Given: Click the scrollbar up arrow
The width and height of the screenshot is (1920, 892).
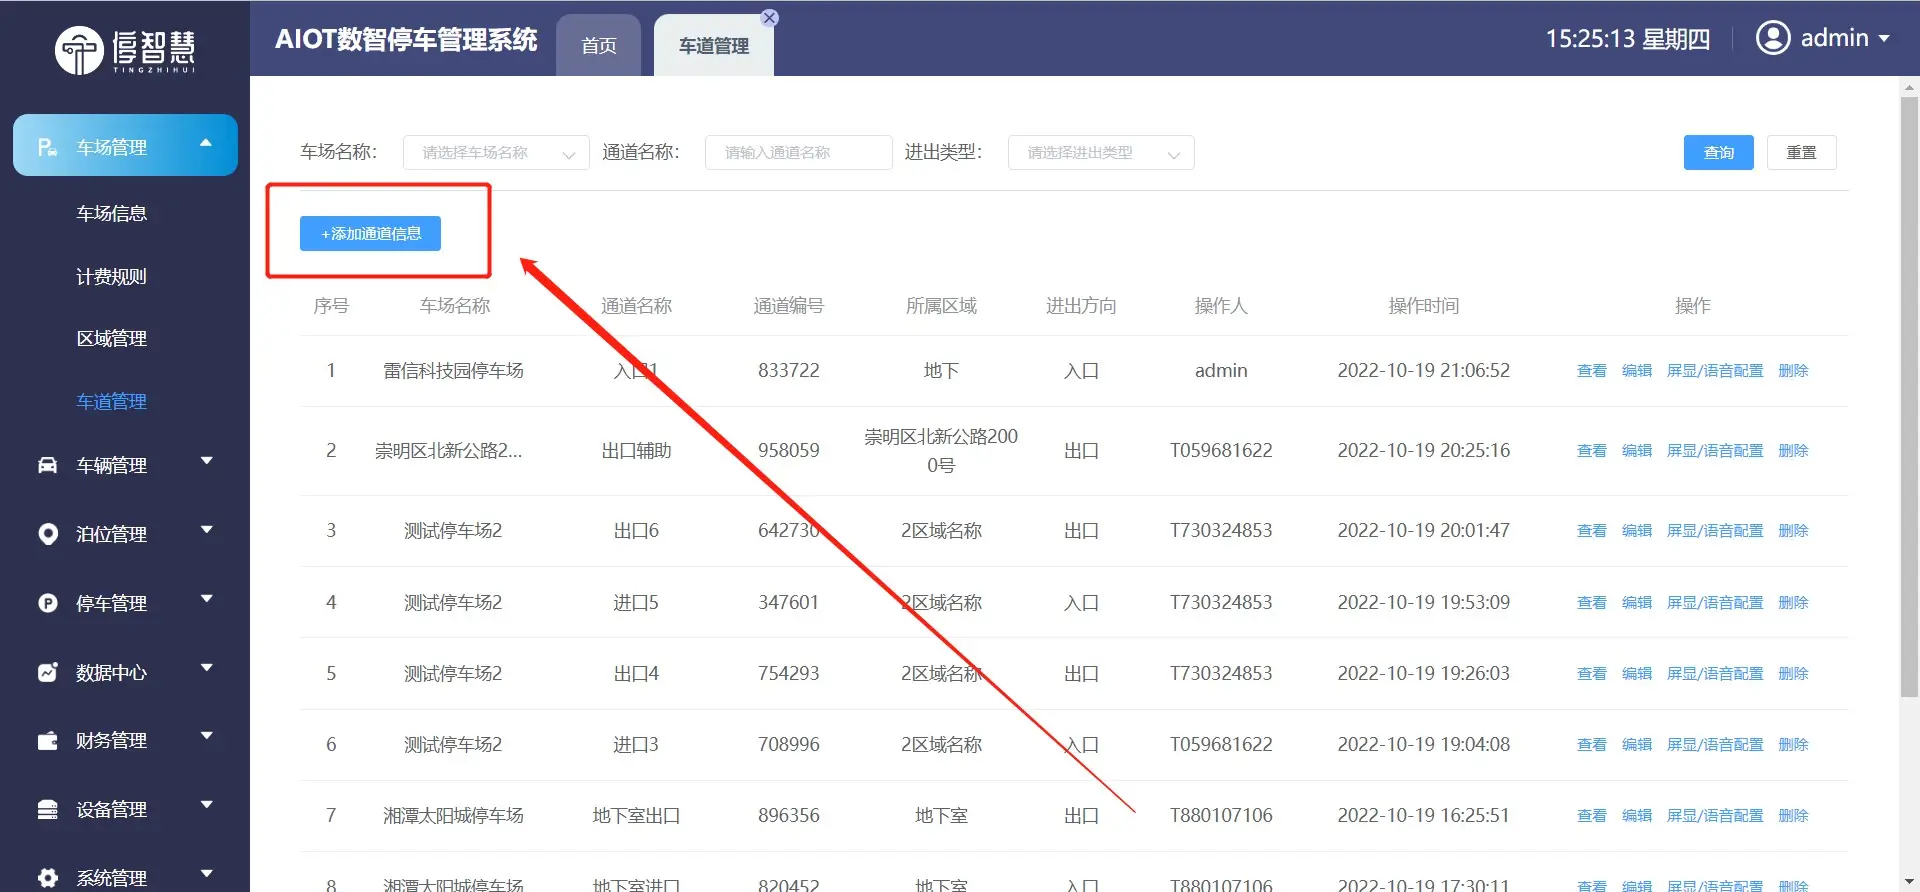Looking at the screenshot, I should point(1909,87).
